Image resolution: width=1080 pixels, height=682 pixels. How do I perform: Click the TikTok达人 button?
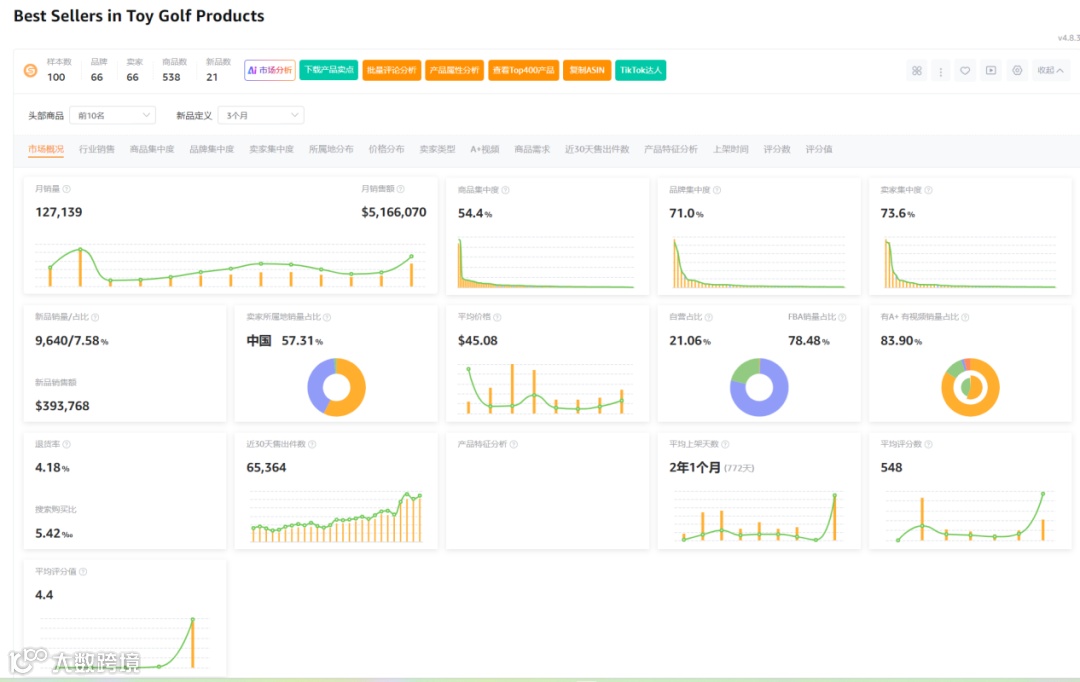pyautogui.click(x=641, y=70)
